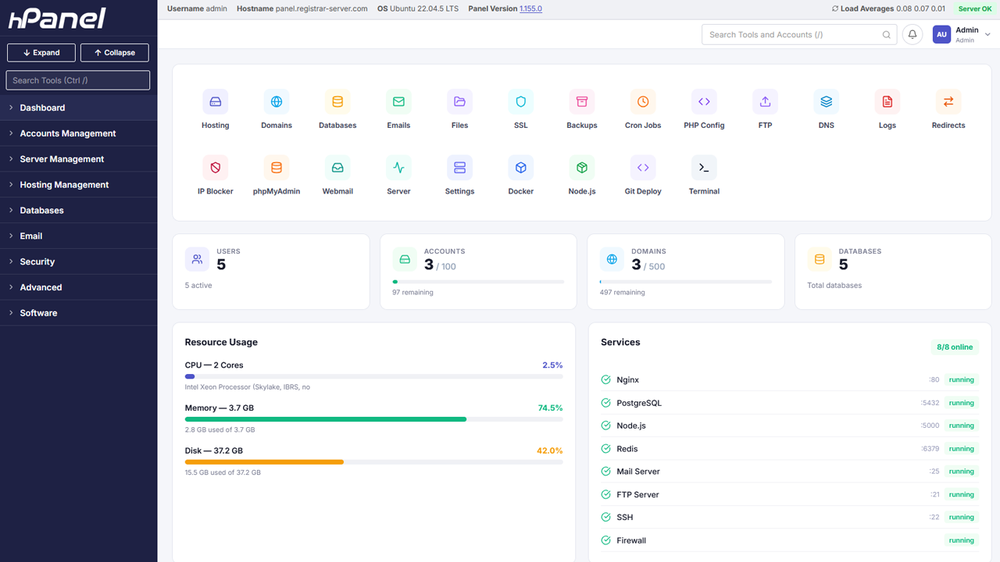Image resolution: width=1000 pixels, height=562 pixels.
Task: Open the DNS layers icon
Action: (826, 102)
